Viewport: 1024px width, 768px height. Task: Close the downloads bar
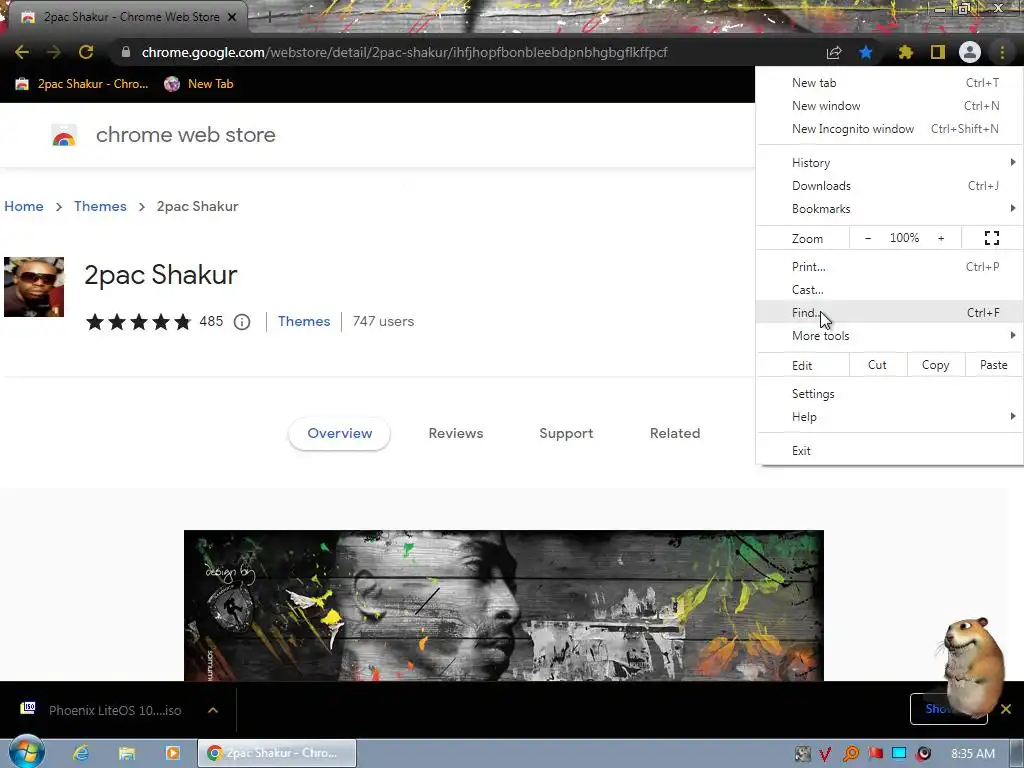[1006, 709]
